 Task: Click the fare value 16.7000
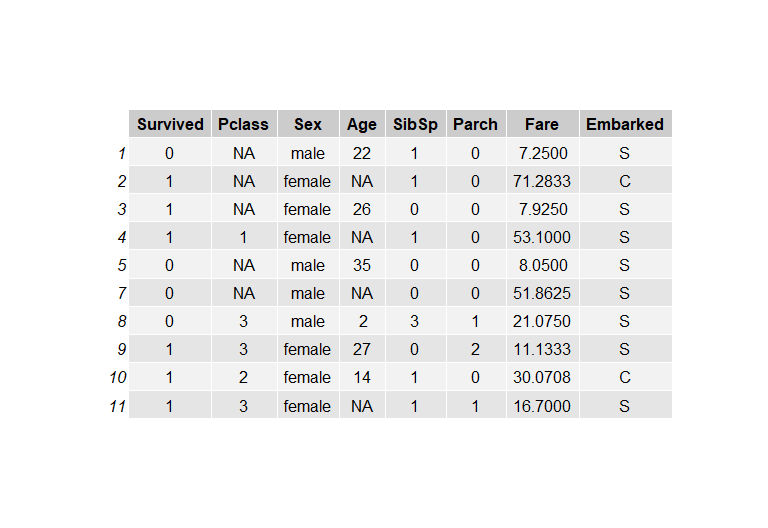click(x=542, y=406)
